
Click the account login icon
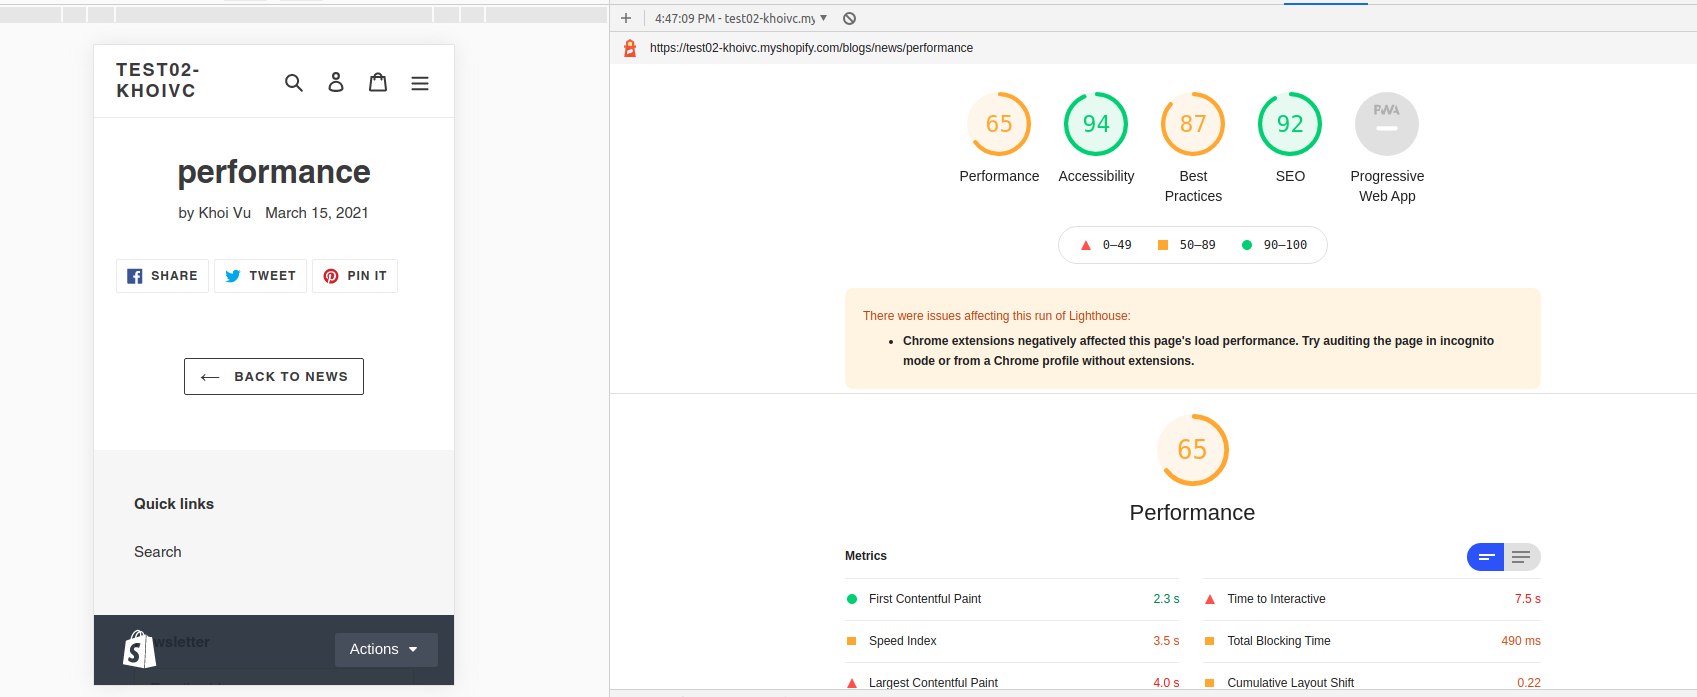[336, 83]
